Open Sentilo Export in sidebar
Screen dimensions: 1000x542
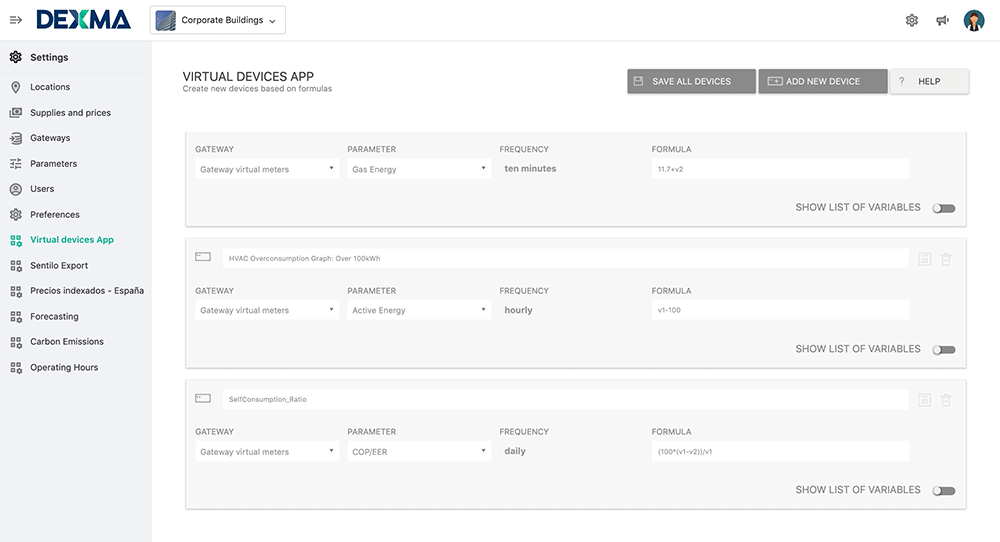coord(59,266)
